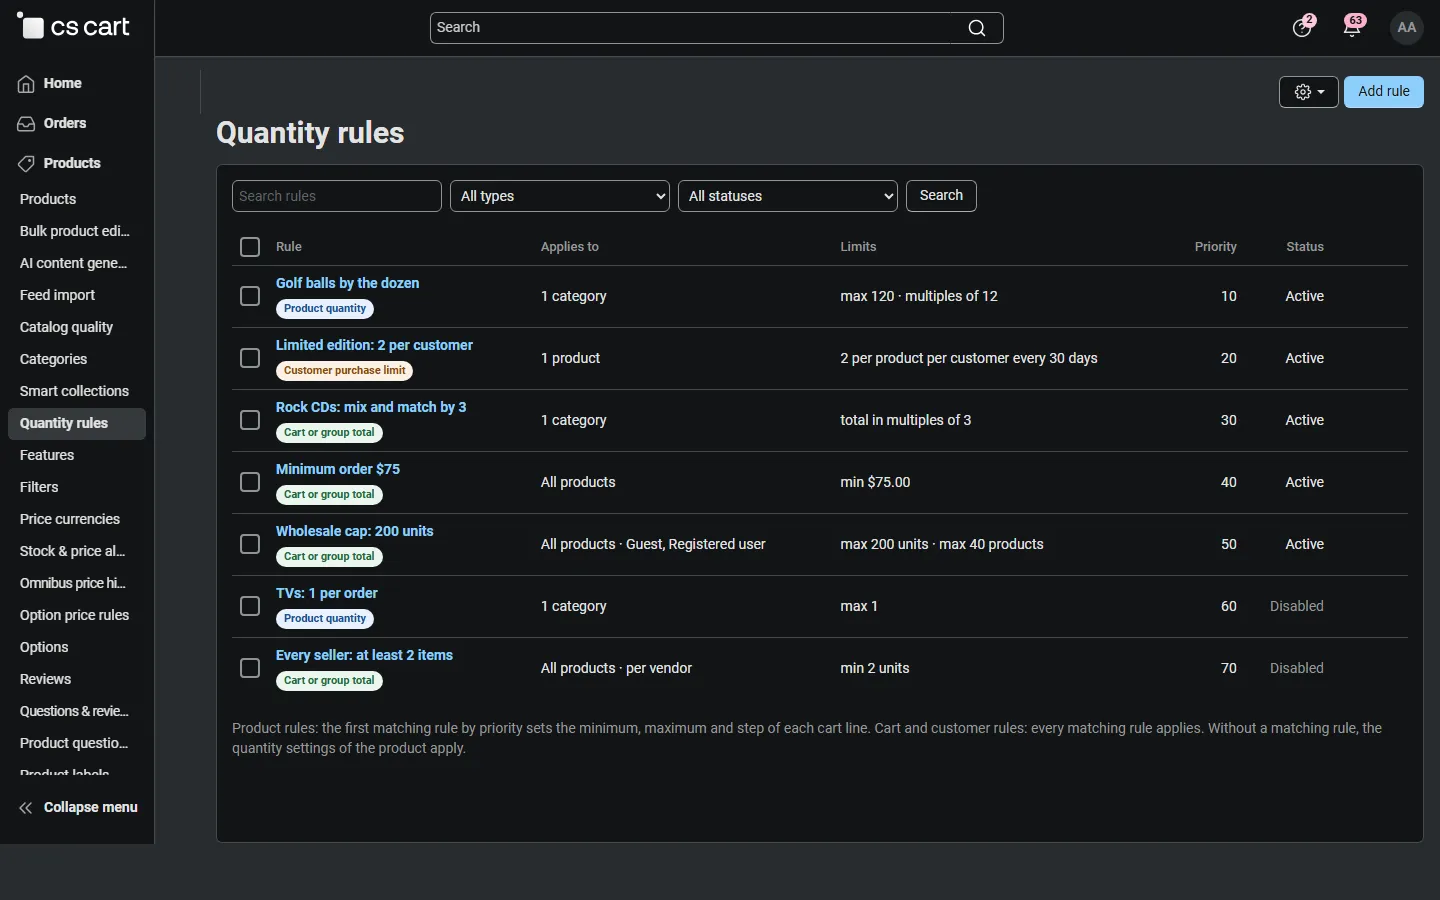Select Quantity rules in the sidebar
Screen dimensions: 1440x900
(x=77, y=424)
